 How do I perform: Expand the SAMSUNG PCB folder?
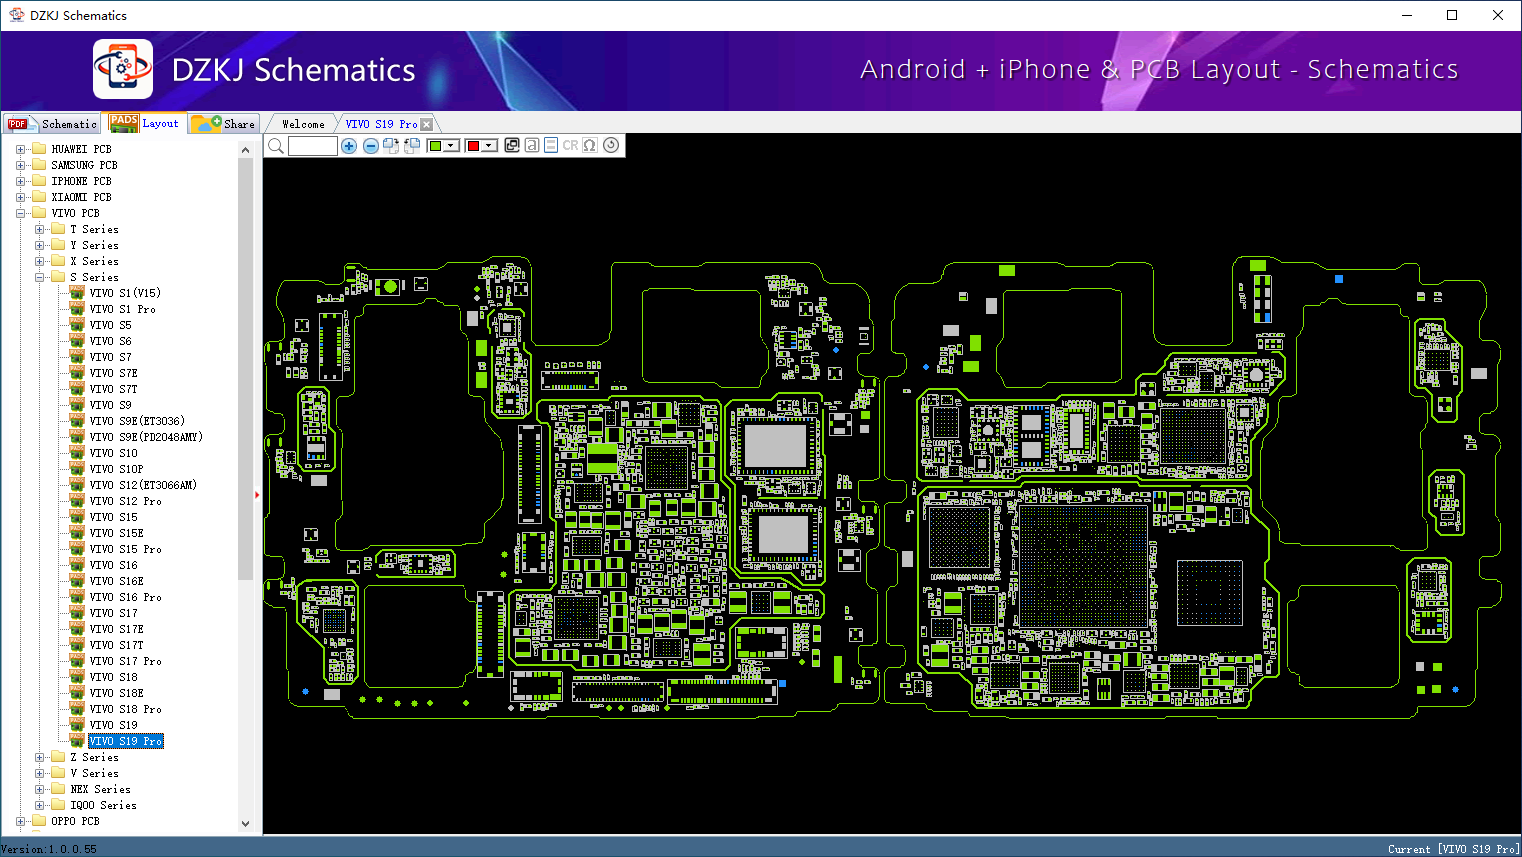tap(20, 165)
